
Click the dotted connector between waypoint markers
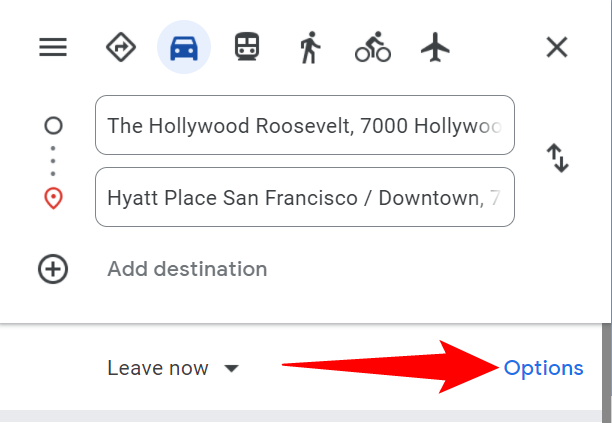(x=53, y=160)
